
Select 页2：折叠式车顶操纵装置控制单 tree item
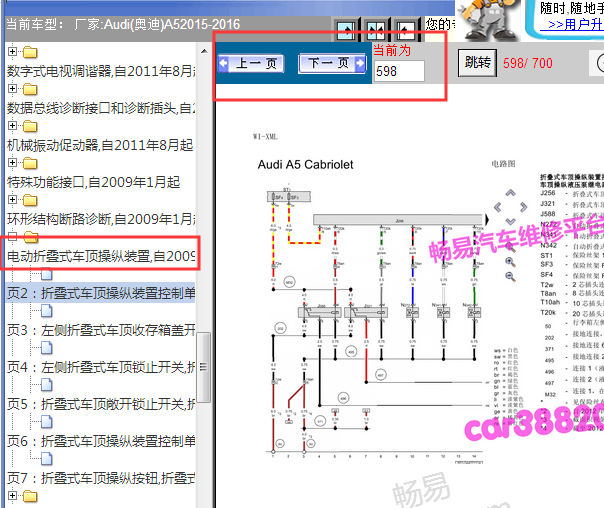coord(101,293)
